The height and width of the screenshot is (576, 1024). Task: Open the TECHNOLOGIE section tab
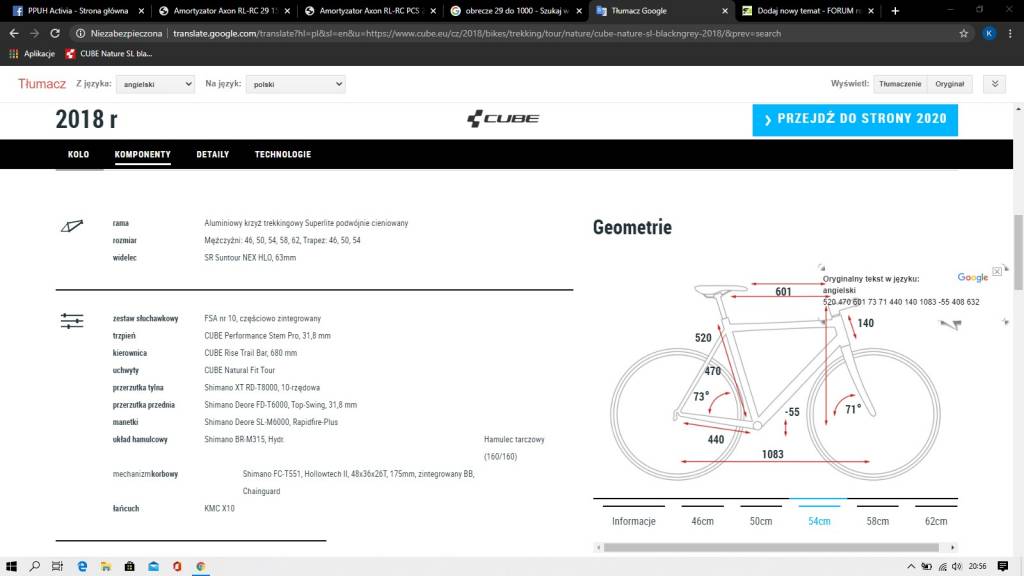point(283,154)
